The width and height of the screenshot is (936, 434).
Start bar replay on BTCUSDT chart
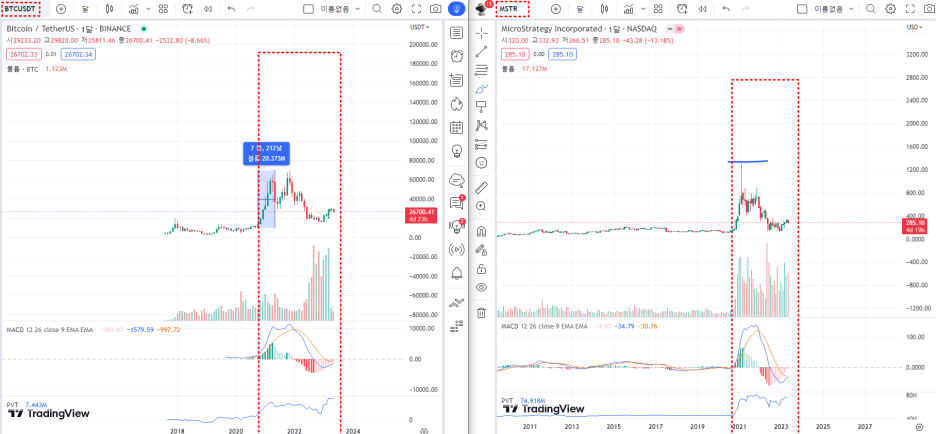click(x=208, y=9)
